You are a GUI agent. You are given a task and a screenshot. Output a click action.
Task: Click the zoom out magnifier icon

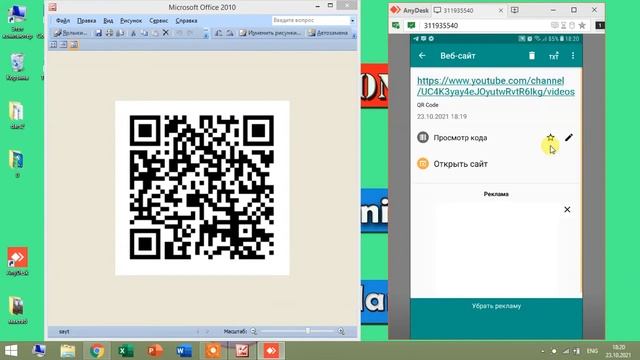pyautogui.click(x=253, y=331)
